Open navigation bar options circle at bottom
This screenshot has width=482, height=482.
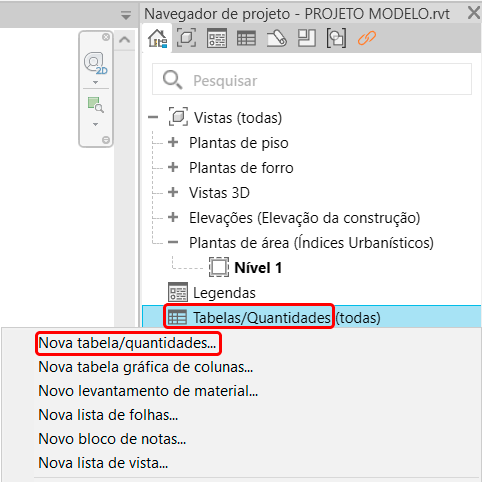[106, 140]
